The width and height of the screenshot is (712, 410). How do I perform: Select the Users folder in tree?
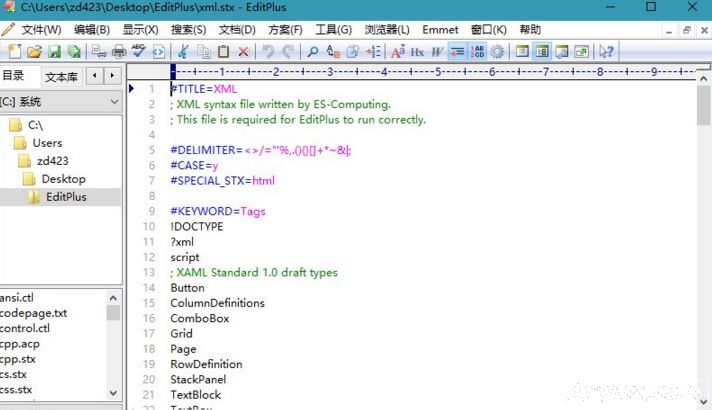[47, 143]
